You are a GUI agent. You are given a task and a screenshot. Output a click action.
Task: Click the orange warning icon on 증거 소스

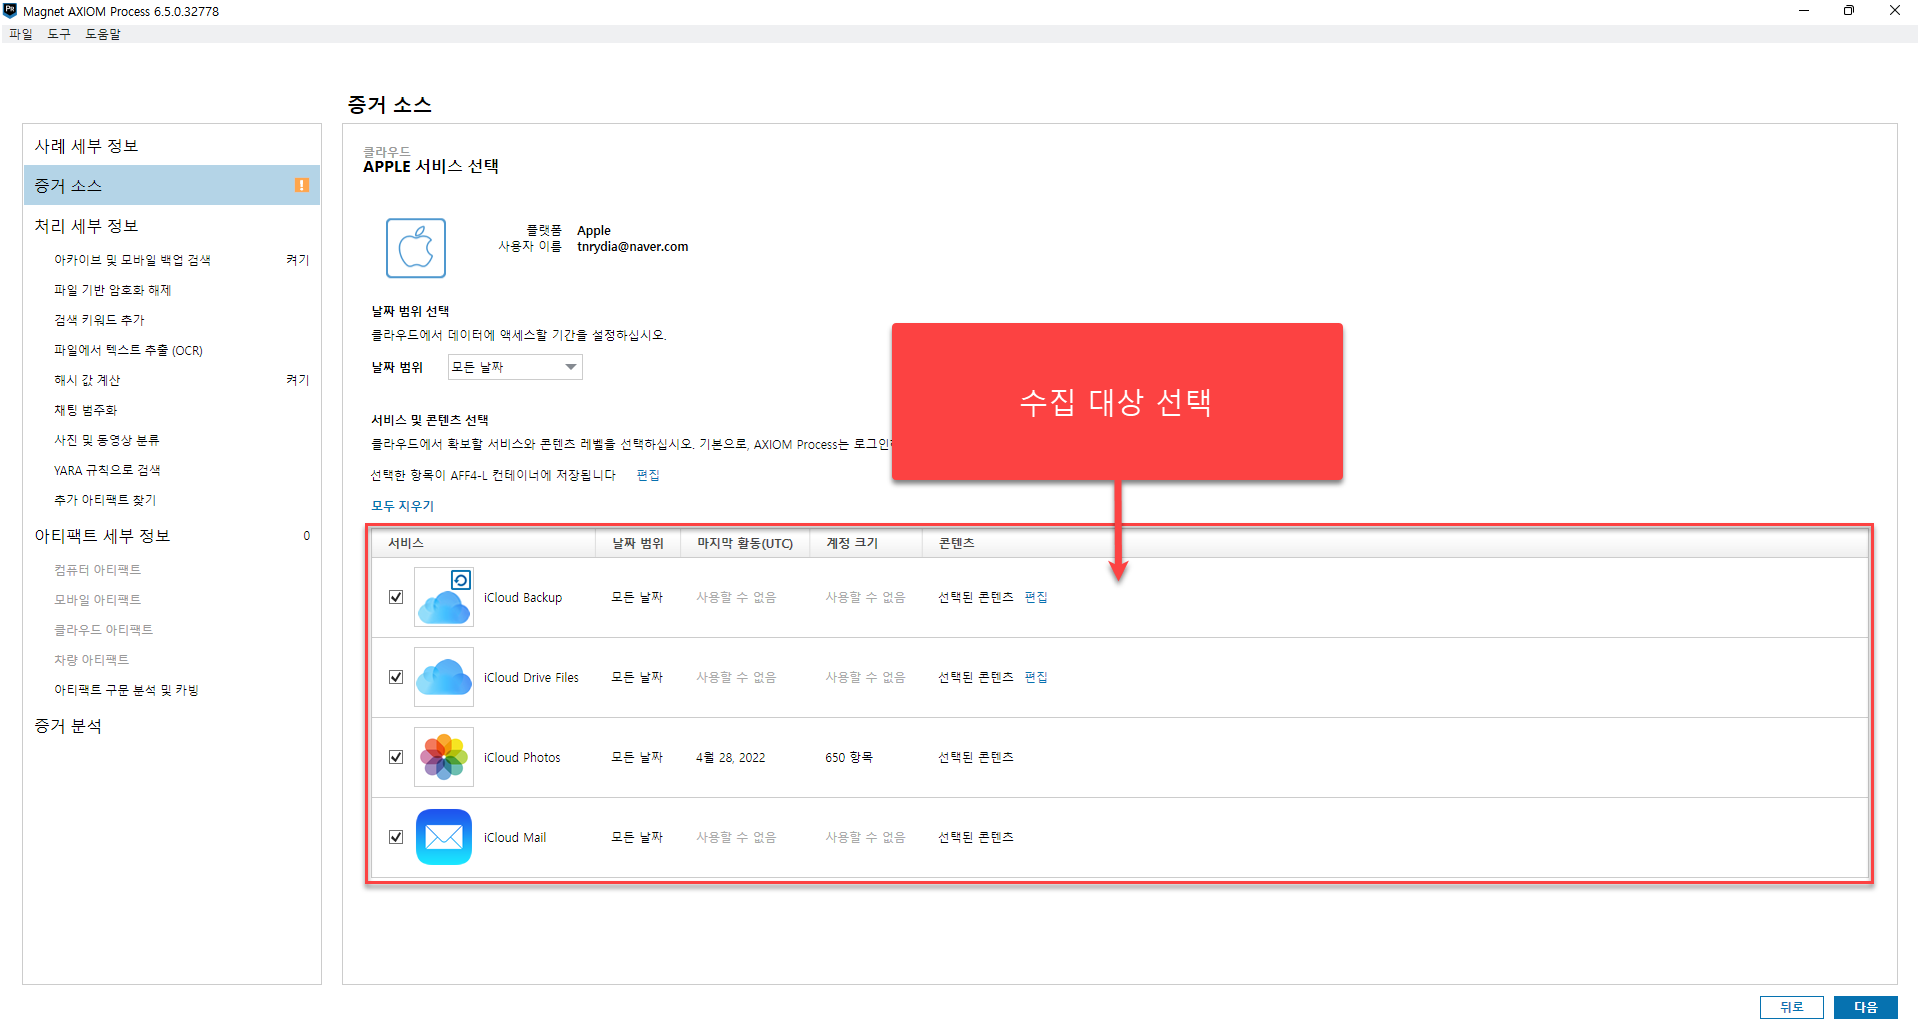pyautogui.click(x=302, y=185)
